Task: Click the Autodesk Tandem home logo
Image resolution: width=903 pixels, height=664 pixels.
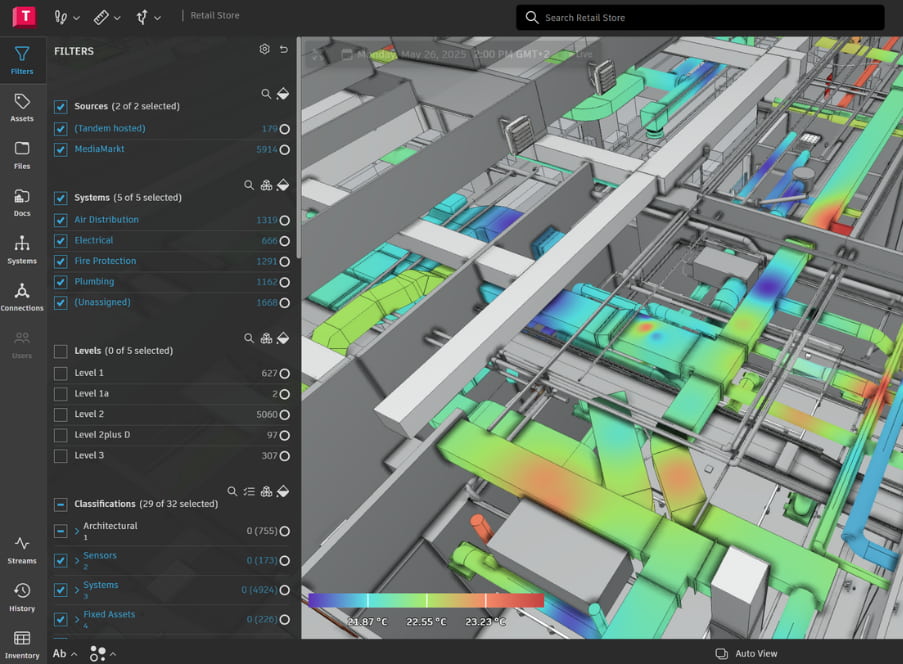Action: click(24, 17)
